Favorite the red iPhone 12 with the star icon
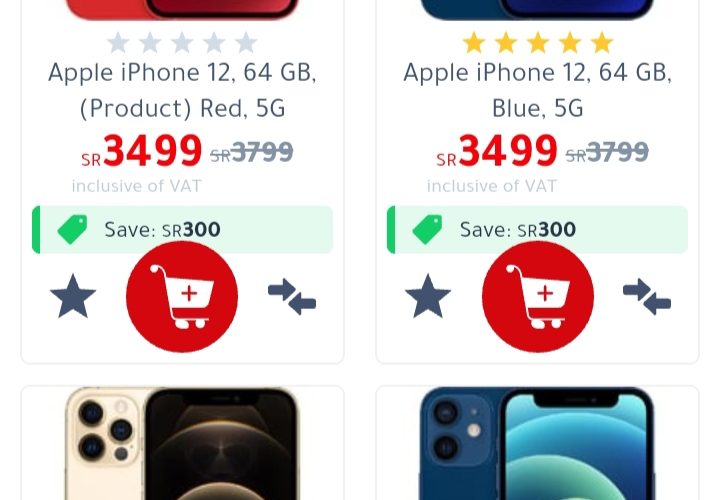 (x=73, y=296)
